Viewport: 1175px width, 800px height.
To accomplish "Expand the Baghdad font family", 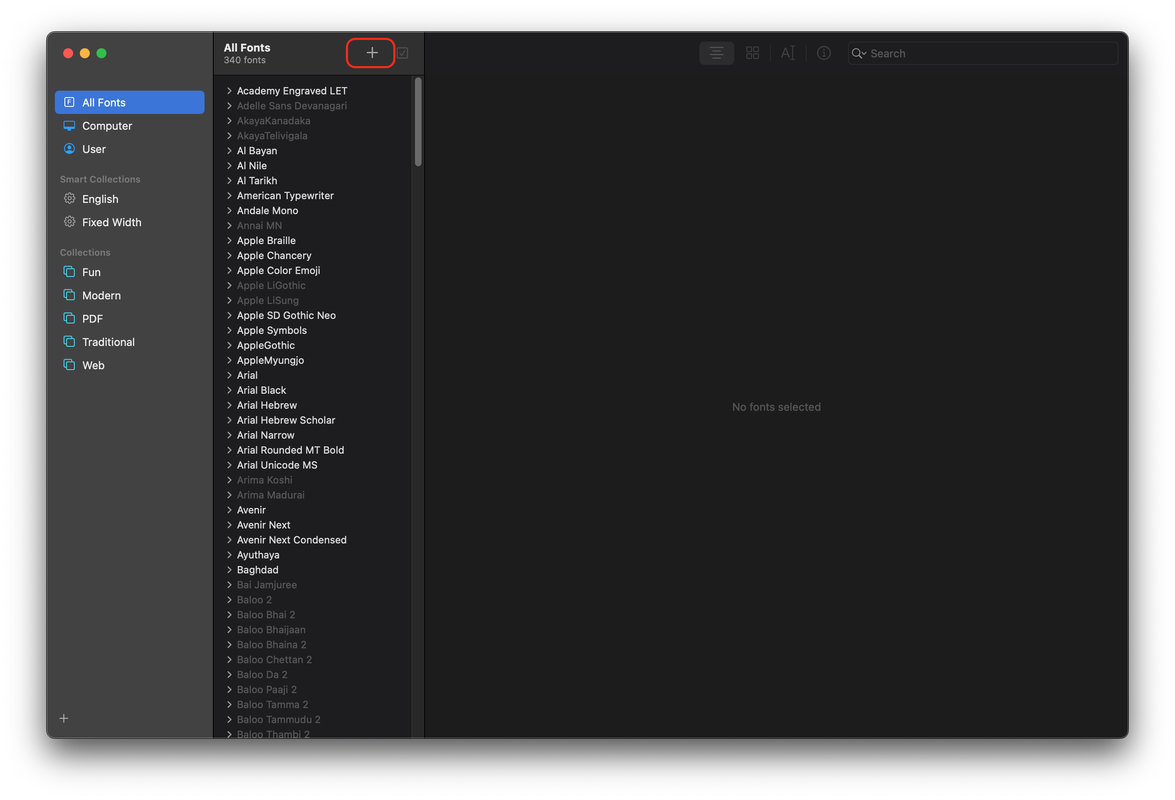I will (229, 570).
